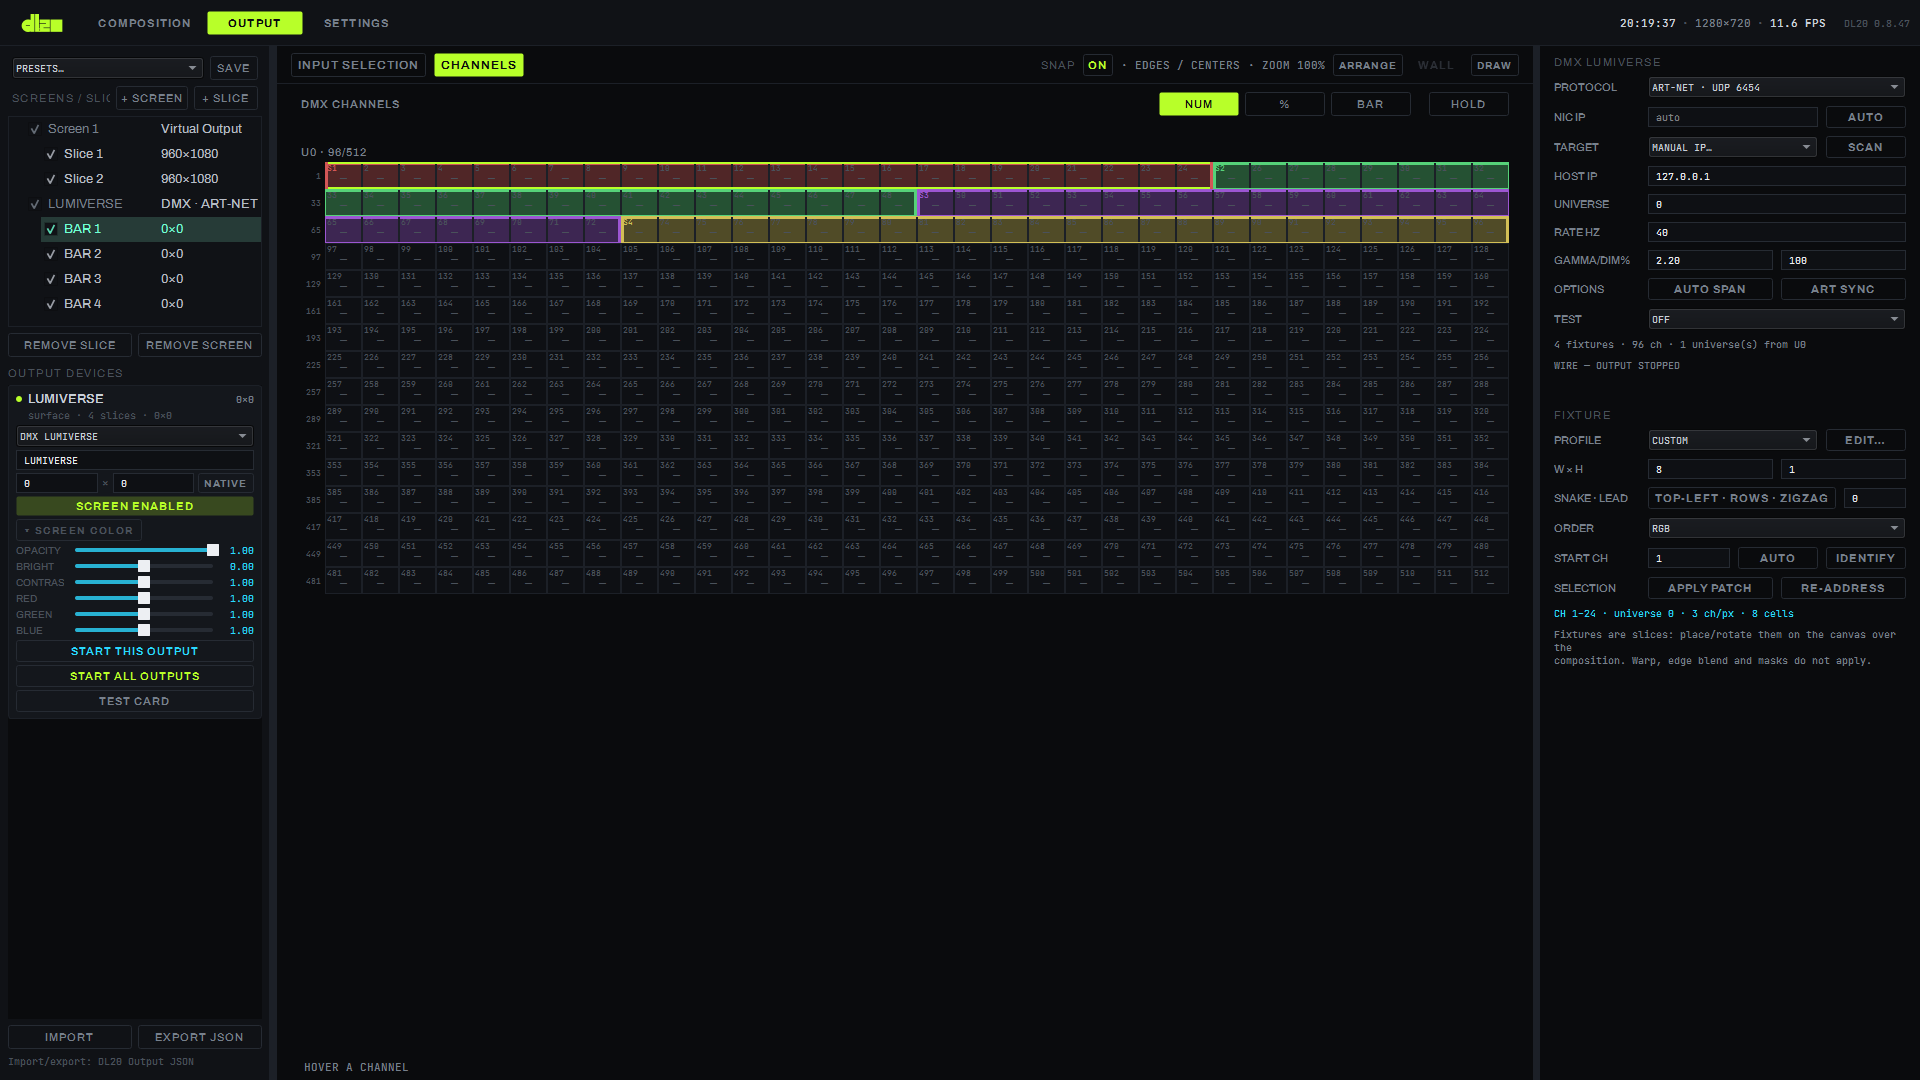Click the Draw button
This screenshot has width=1920, height=1080.
pos(1494,65)
